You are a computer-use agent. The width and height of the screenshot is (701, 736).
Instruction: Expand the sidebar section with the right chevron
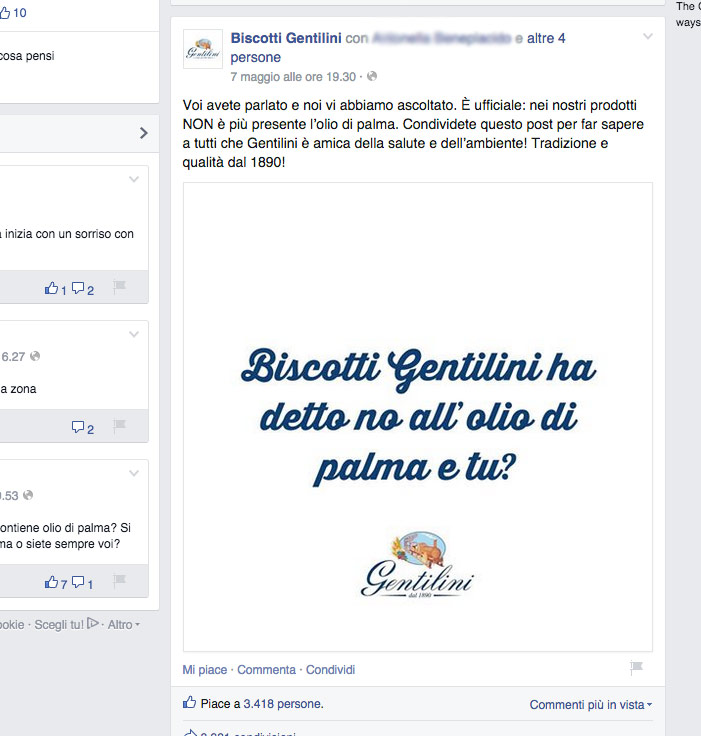pos(143,133)
